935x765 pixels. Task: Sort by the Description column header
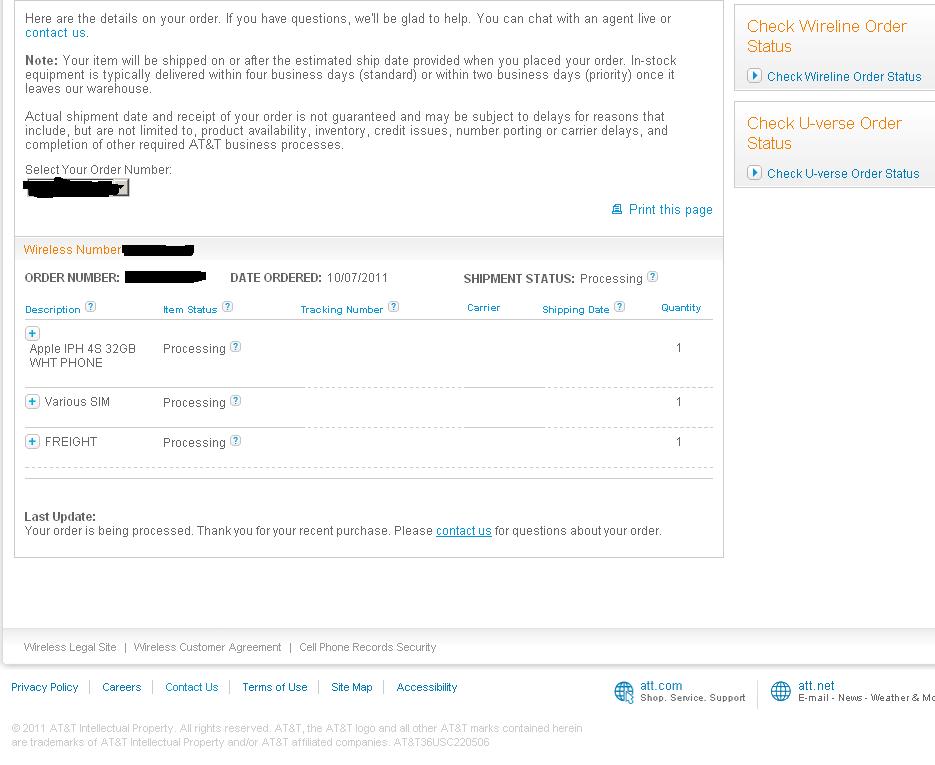[x=52, y=309]
